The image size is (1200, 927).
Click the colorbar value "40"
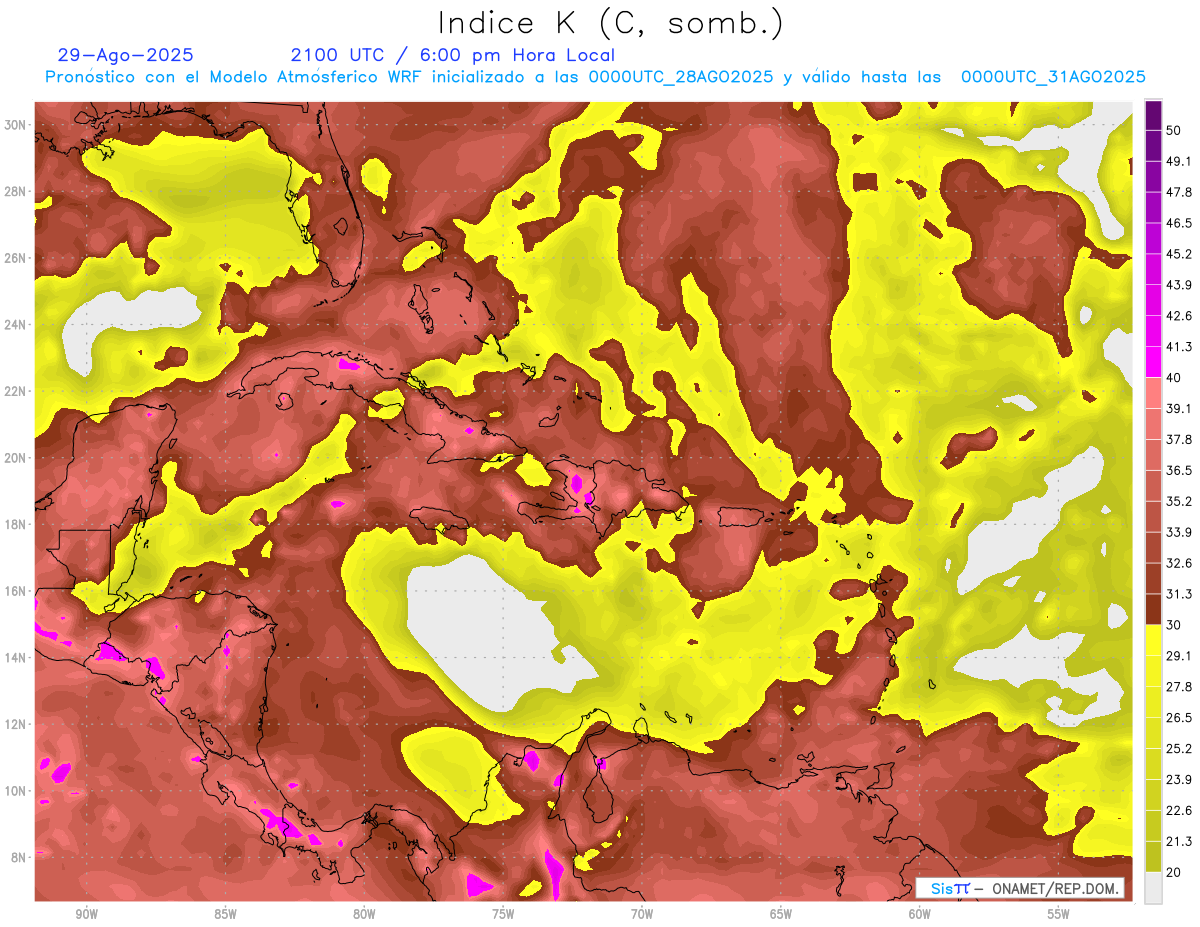[1174, 378]
